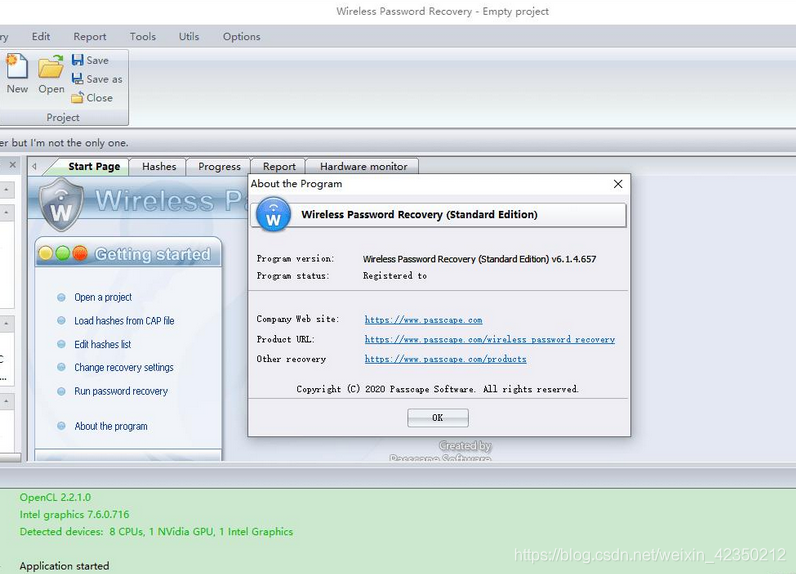Open the Utils menu

[189, 37]
